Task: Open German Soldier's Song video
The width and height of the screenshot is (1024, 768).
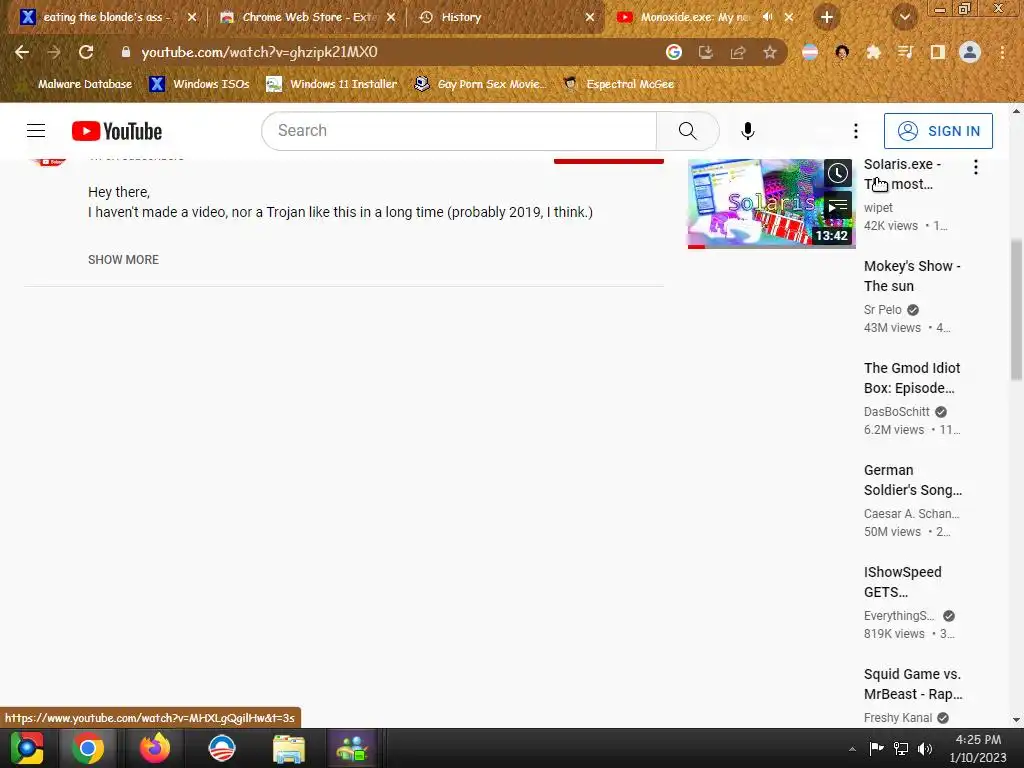Action: pos(912,480)
